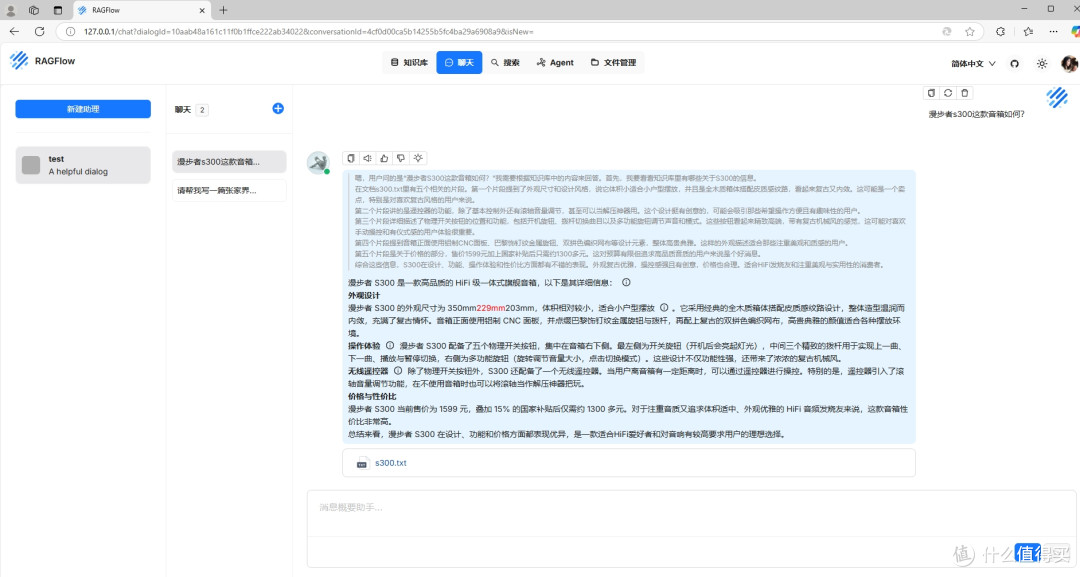Open reference info icon after '无线遥控器'
Image resolution: width=1080 pixels, height=577 pixels.
[x=397, y=370]
